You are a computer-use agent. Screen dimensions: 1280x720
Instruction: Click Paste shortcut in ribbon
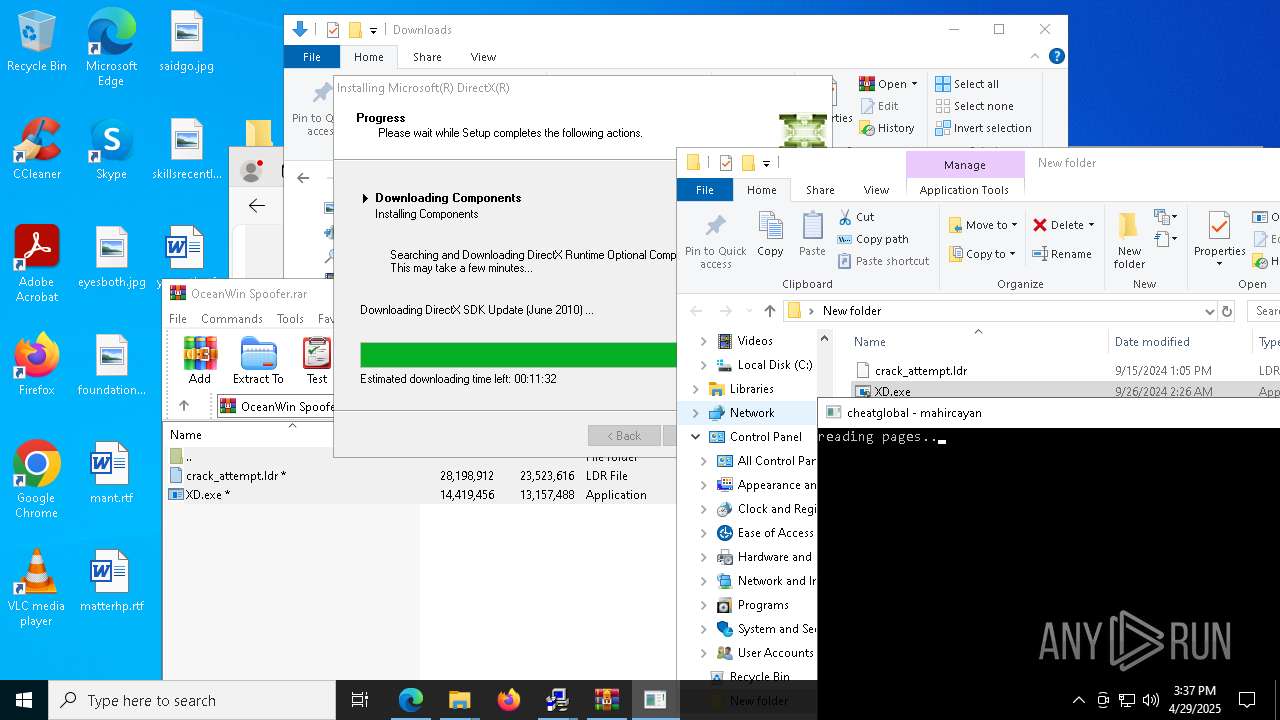[883, 261]
